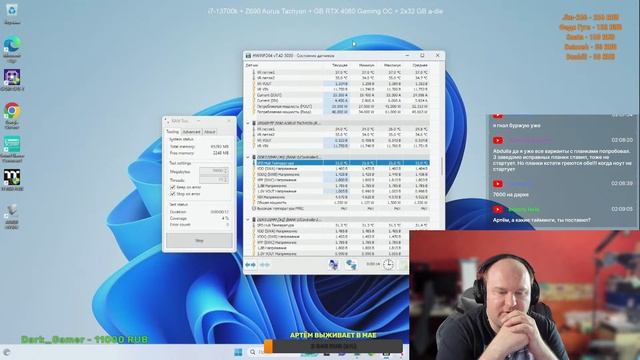Open the black 'm' logo desktop icon
This screenshot has height=360, width=640.
[x=12, y=178]
